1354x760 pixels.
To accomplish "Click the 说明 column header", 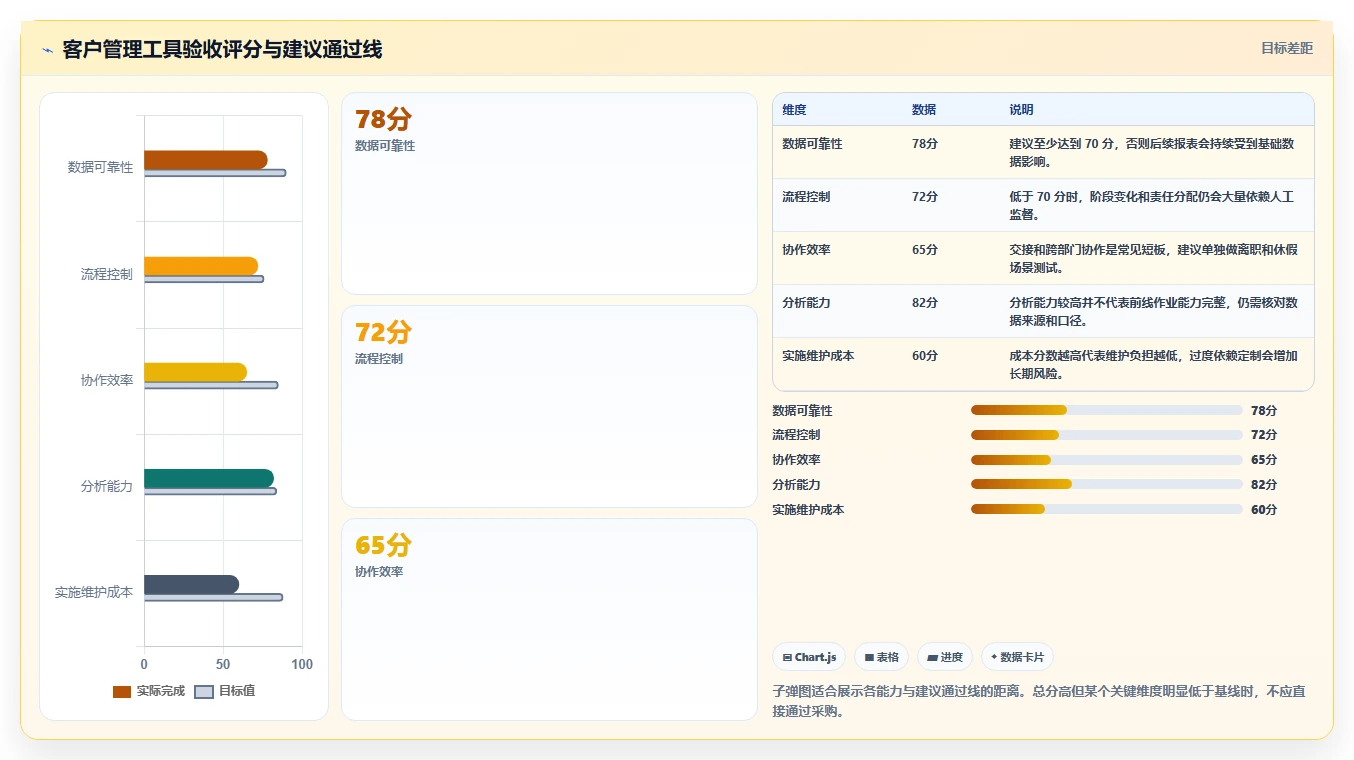I will pos(1021,109).
